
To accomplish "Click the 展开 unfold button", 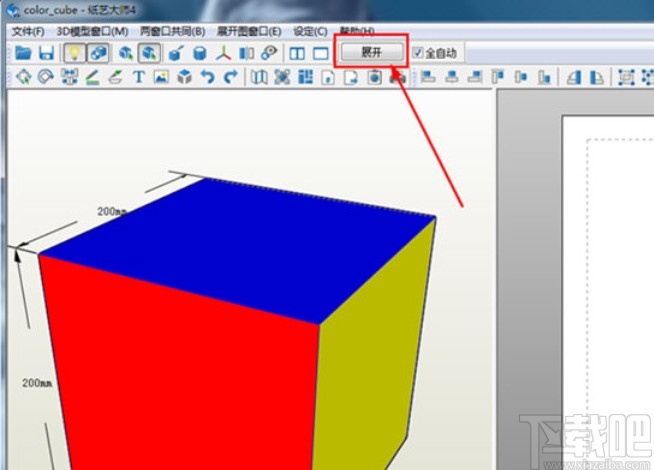I will [372, 52].
